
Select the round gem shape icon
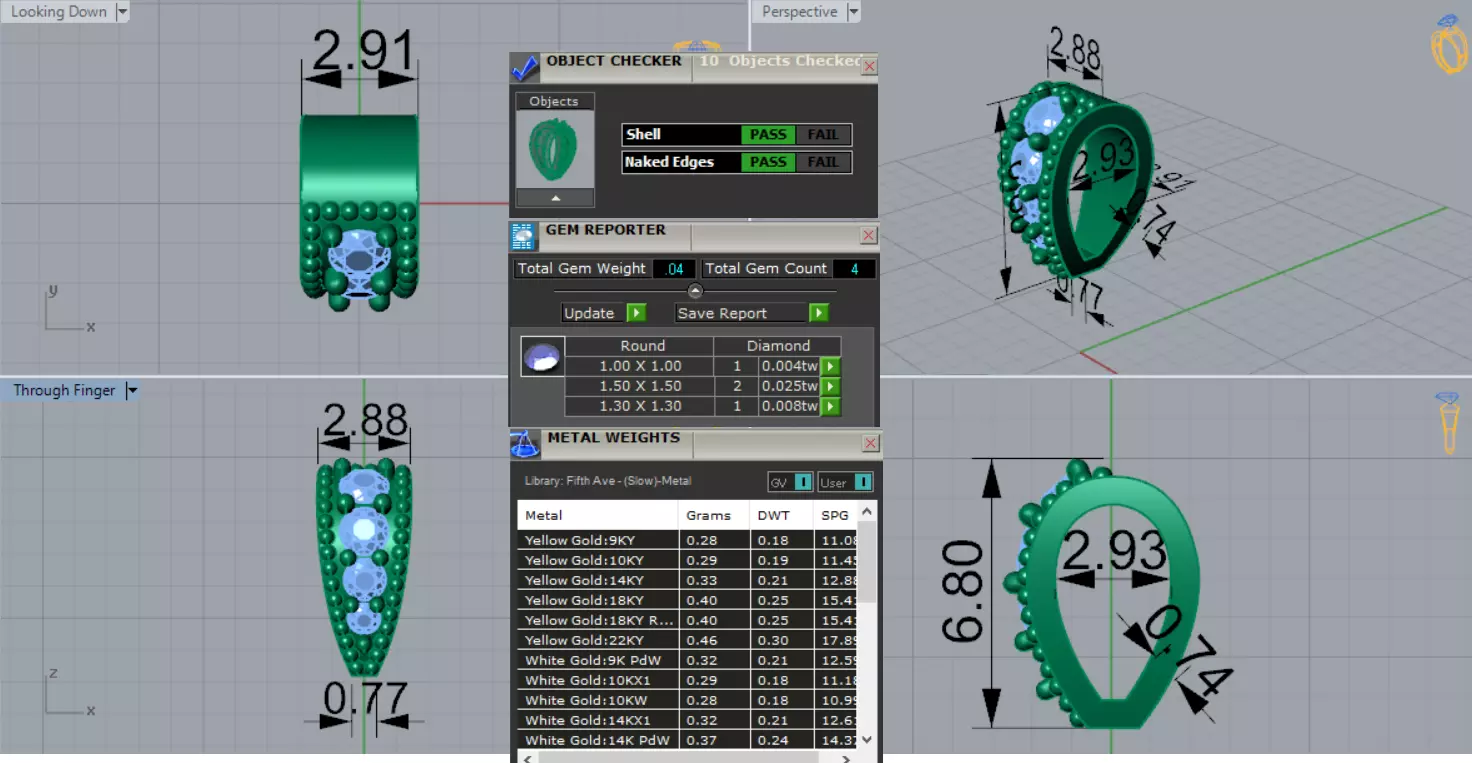coord(542,356)
